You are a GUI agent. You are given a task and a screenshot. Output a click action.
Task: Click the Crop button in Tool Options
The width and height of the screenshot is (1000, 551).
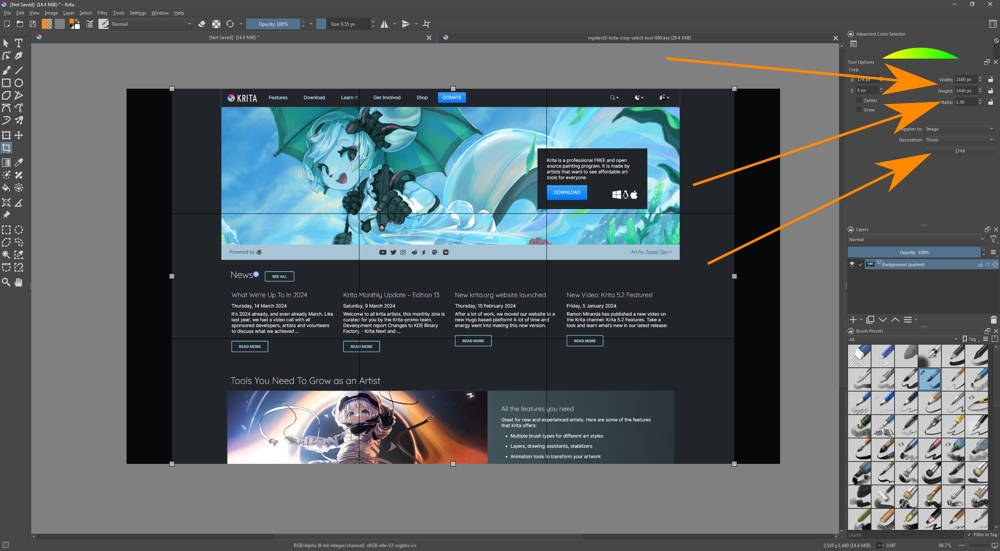click(x=960, y=151)
